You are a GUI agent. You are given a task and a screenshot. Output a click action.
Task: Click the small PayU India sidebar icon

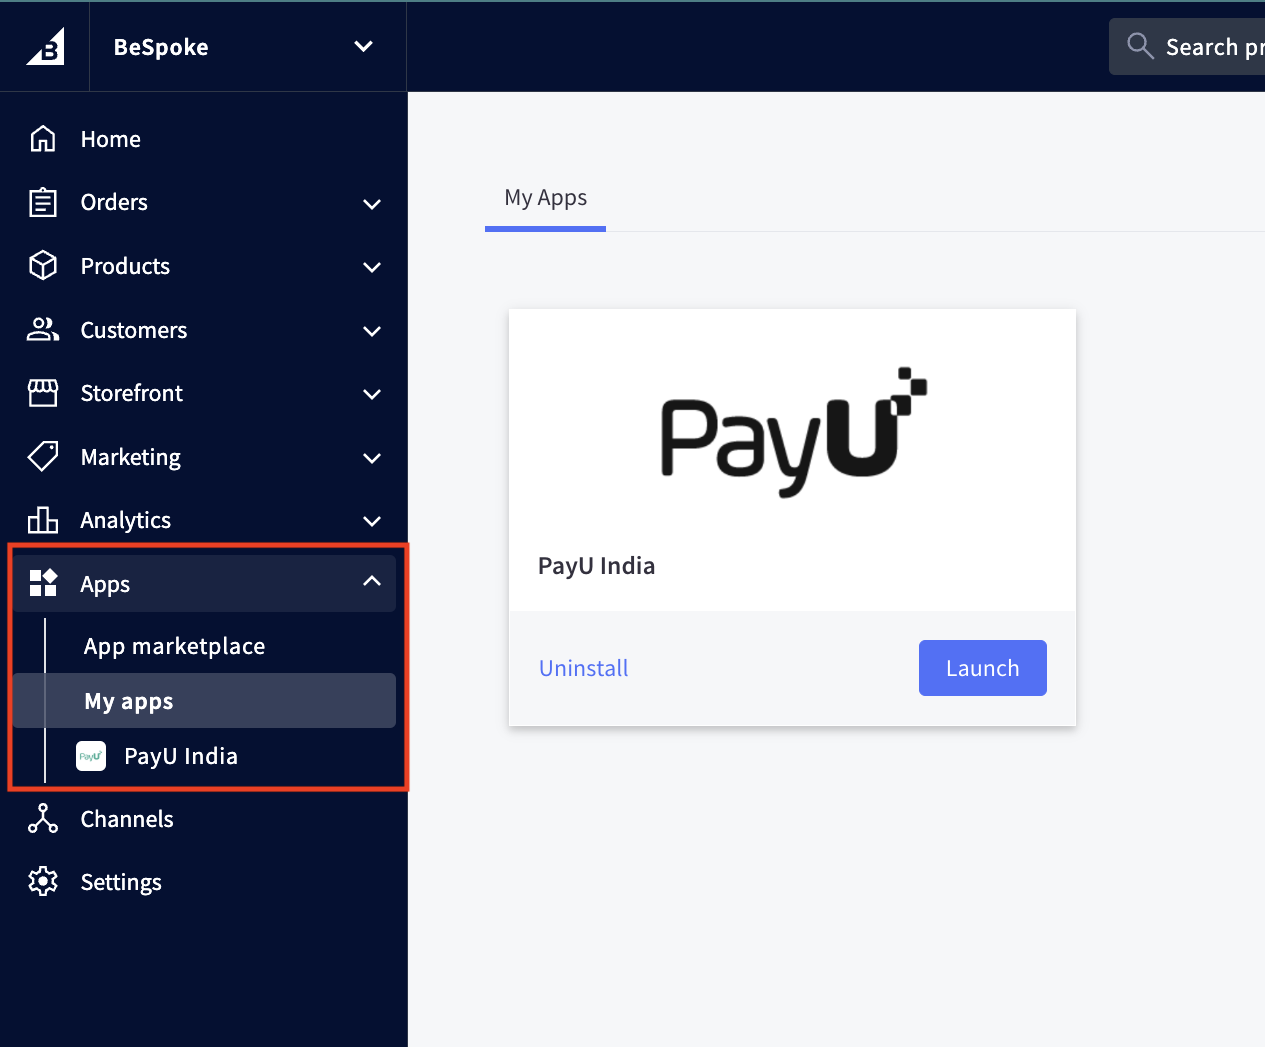pos(91,756)
